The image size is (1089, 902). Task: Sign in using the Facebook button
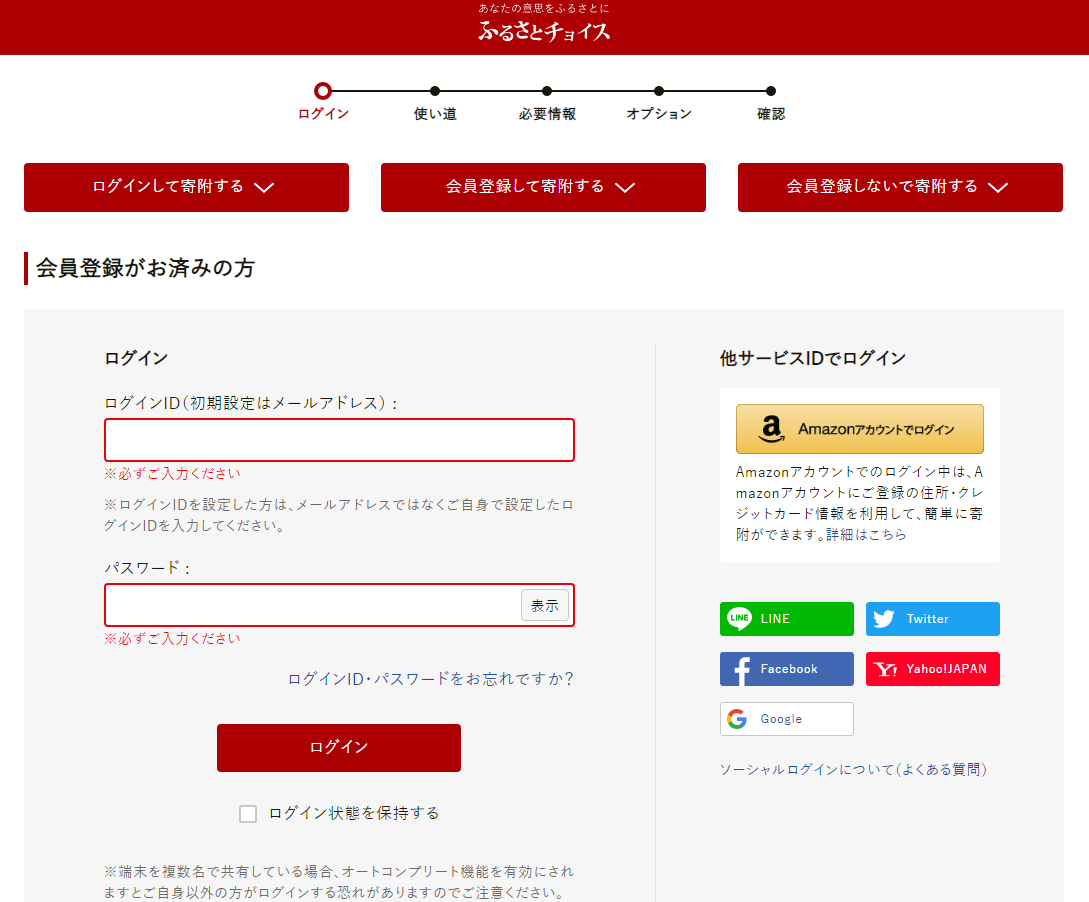tap(786, 669)
